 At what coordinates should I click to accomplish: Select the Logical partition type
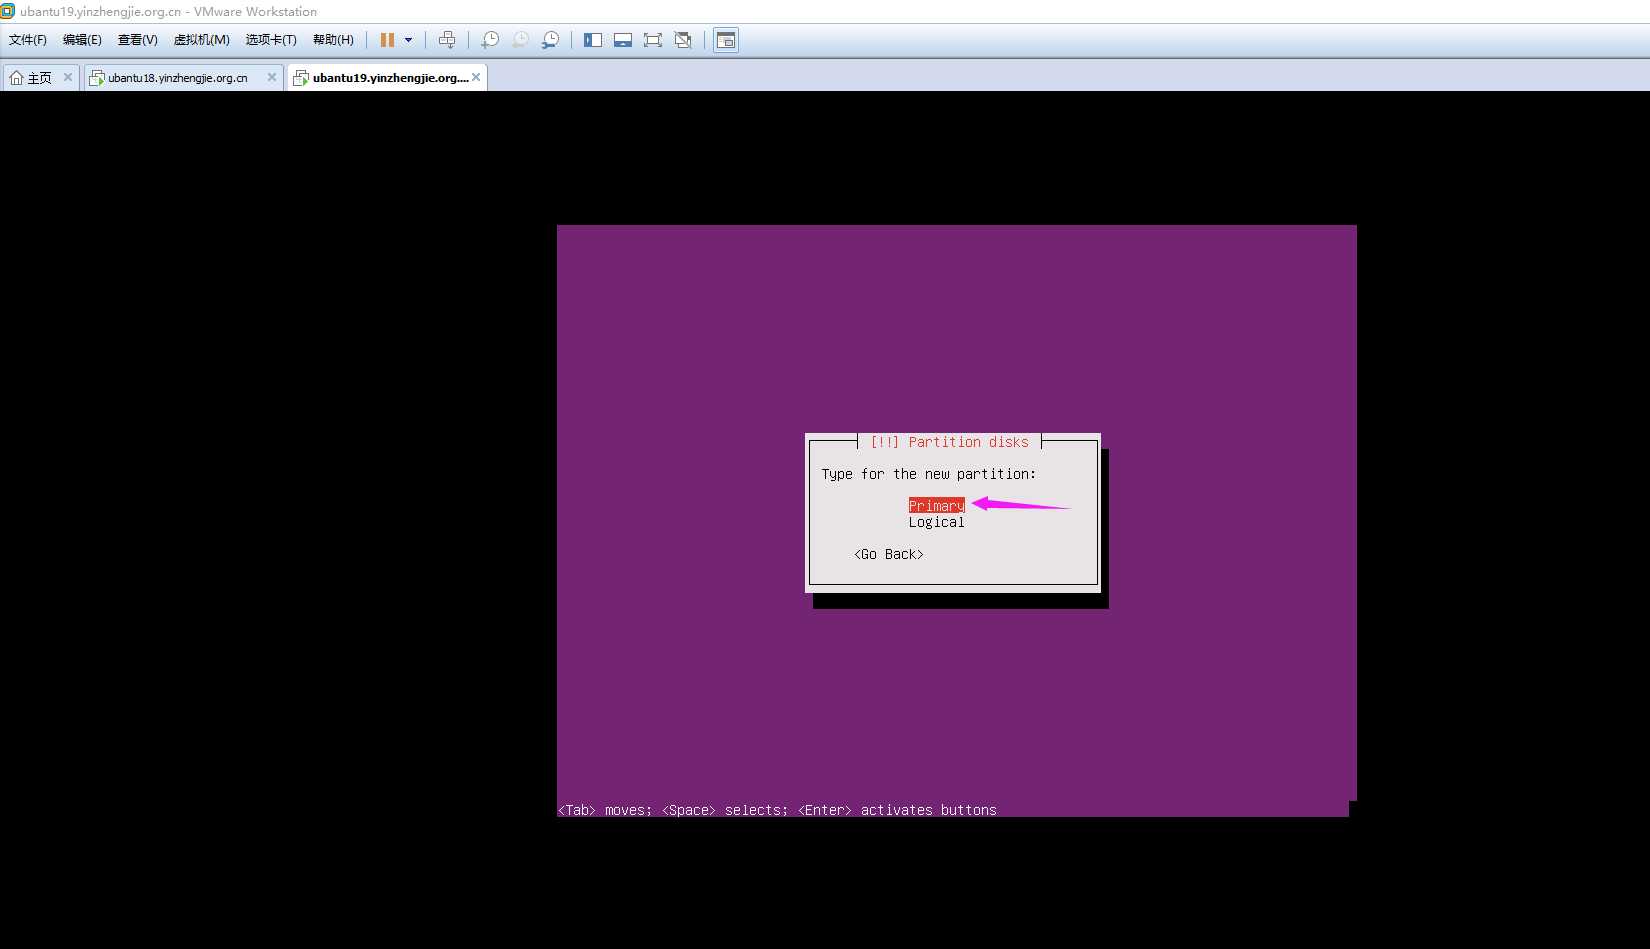[936, 522]
